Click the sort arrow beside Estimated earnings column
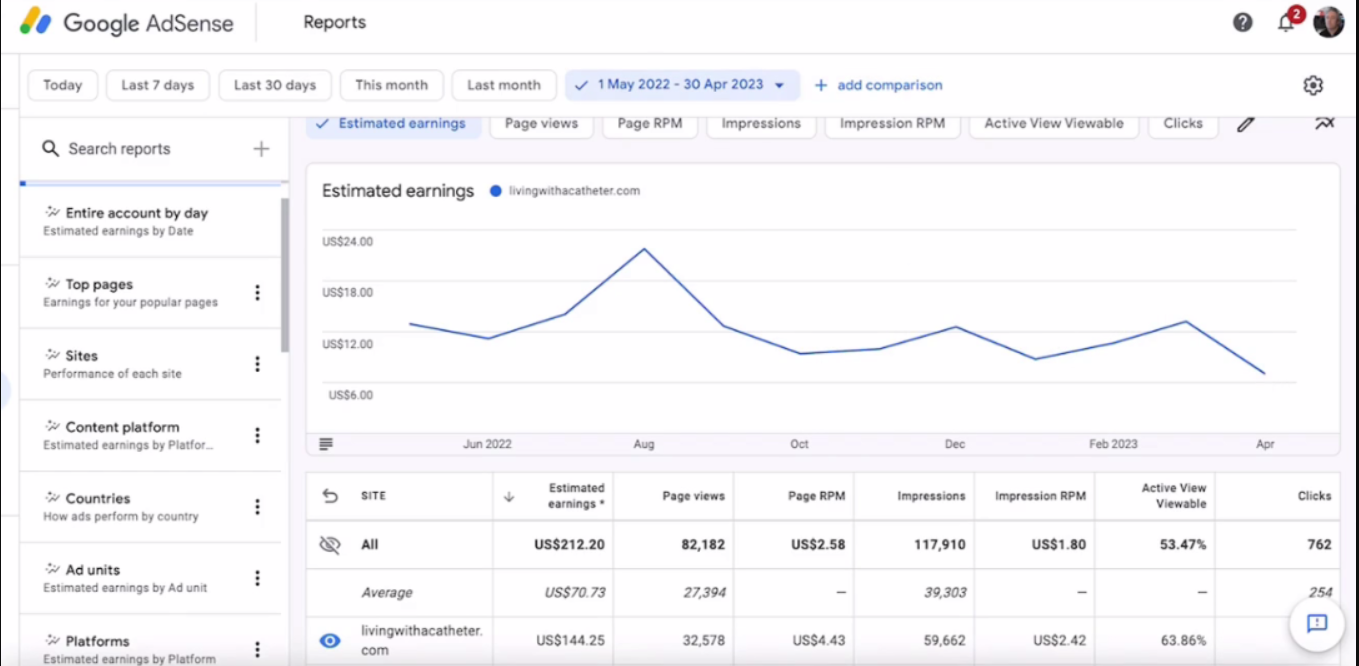The width and height of the screenshot is (1359, 666). coord(508,496)
